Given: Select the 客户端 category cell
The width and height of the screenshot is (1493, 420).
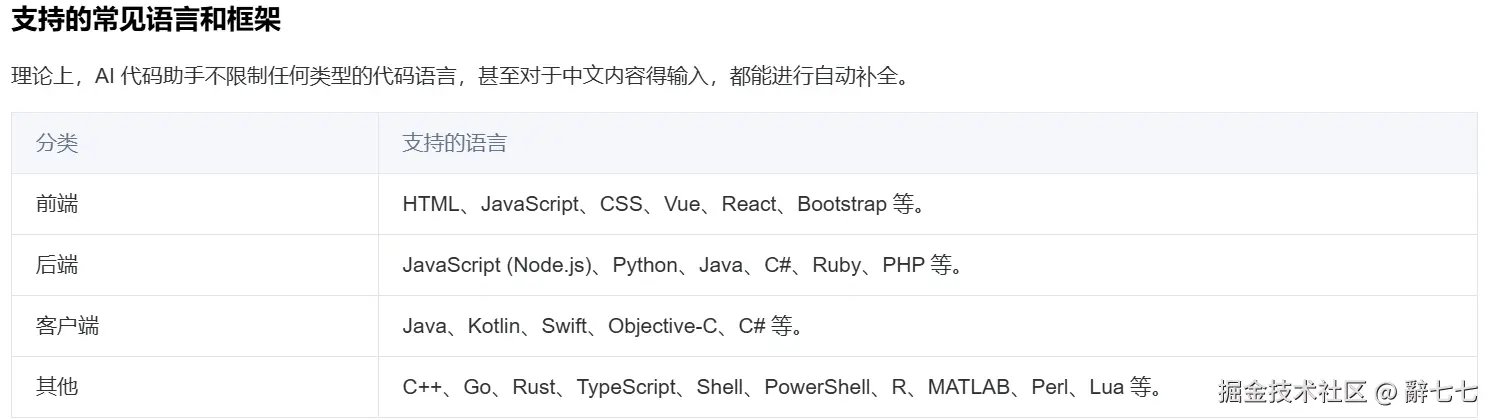Looking at the screenshot, I should coord(67,326).
